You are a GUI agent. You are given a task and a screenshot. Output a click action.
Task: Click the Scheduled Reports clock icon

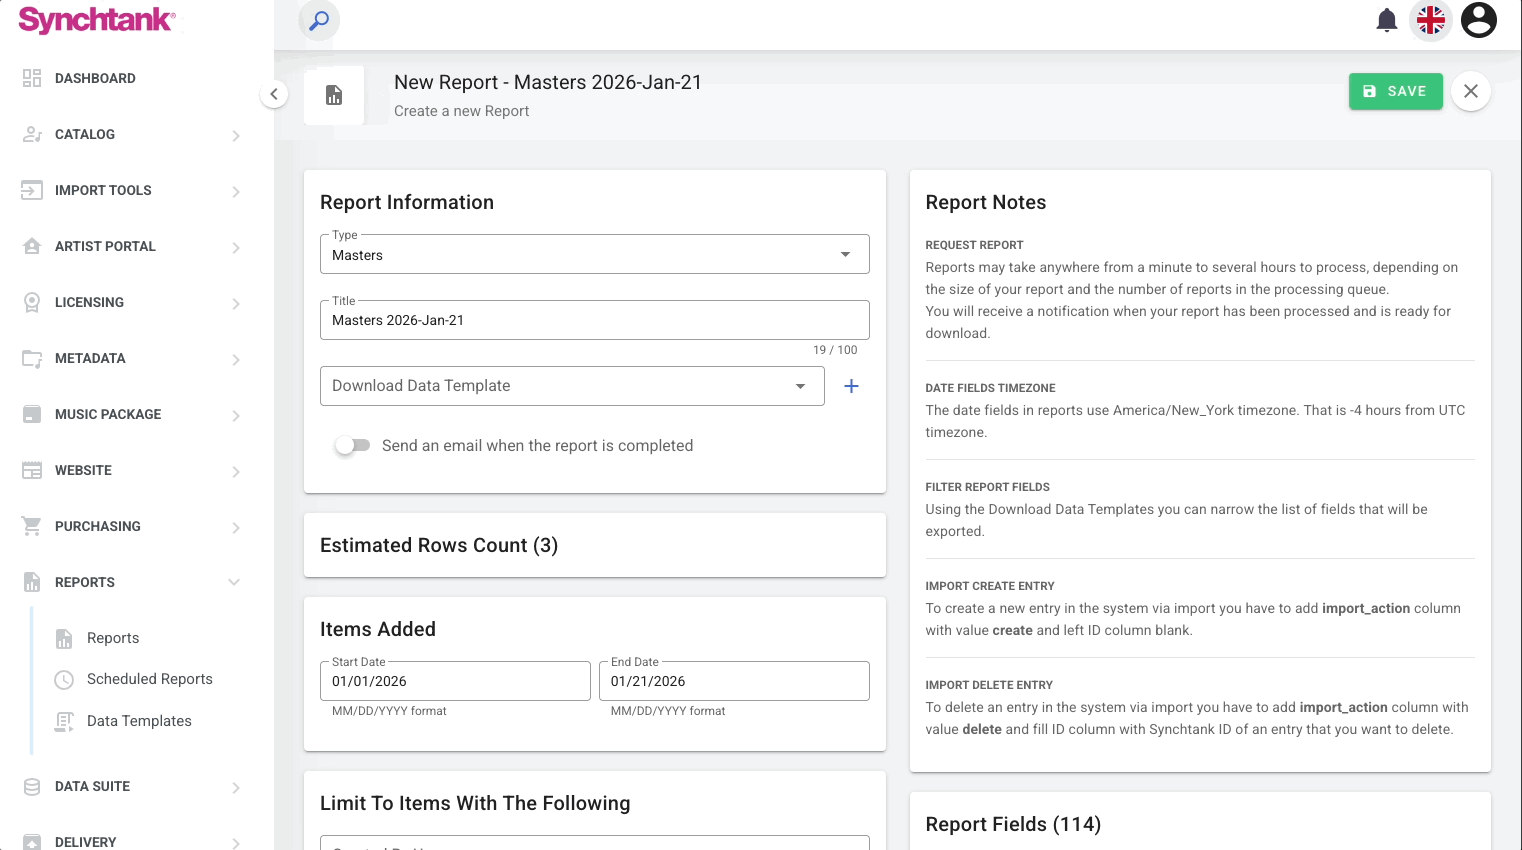pyautogui.click(x=64, y=680)
